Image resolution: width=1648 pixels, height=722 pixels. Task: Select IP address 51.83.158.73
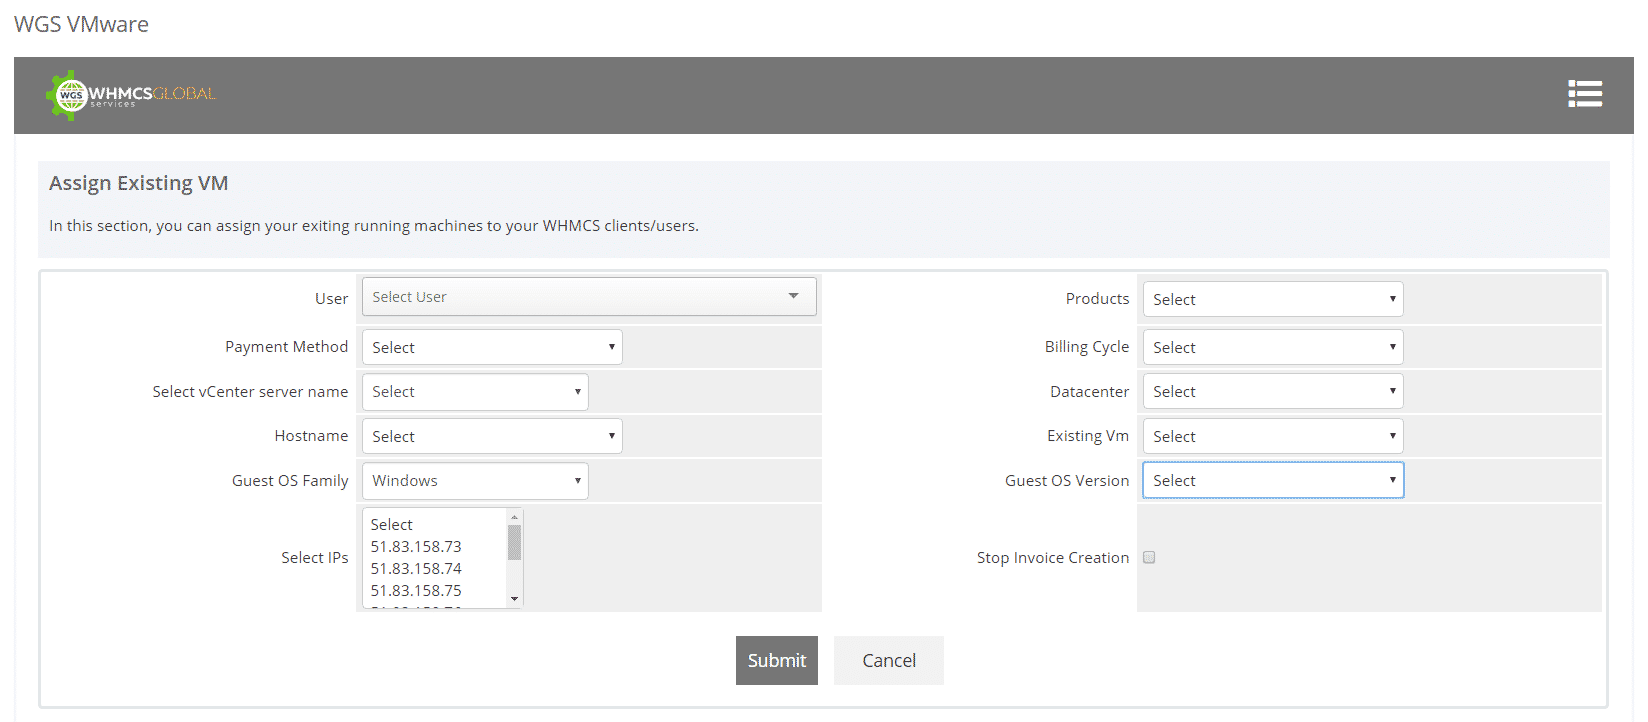tap(416, 547)
